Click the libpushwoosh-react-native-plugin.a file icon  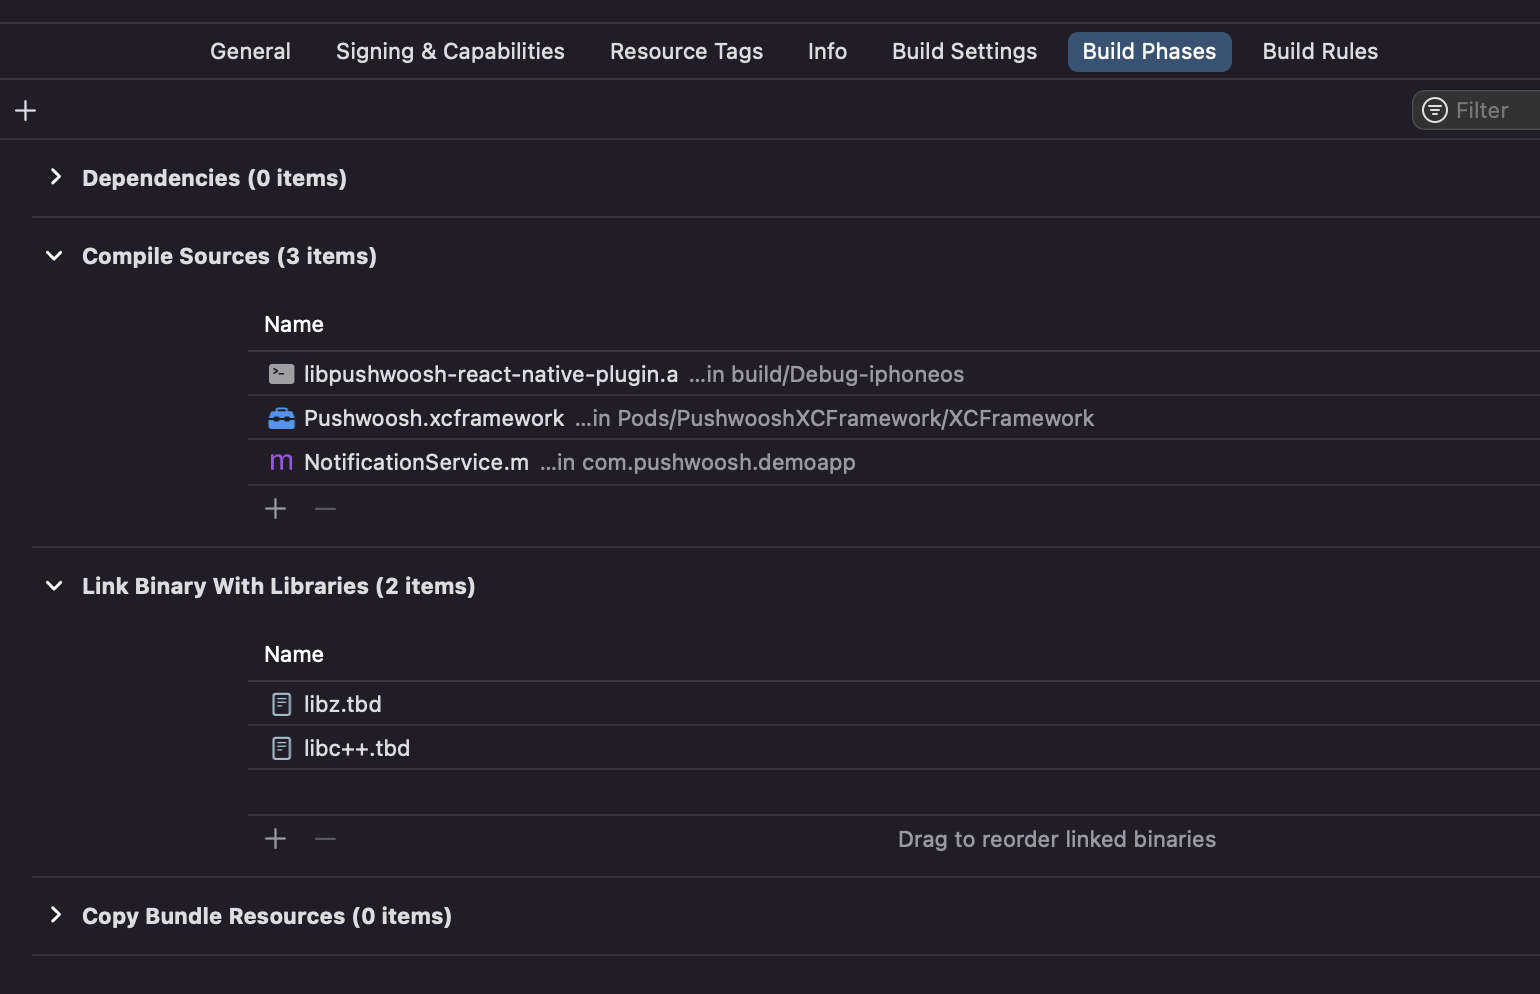coord(281,374)
